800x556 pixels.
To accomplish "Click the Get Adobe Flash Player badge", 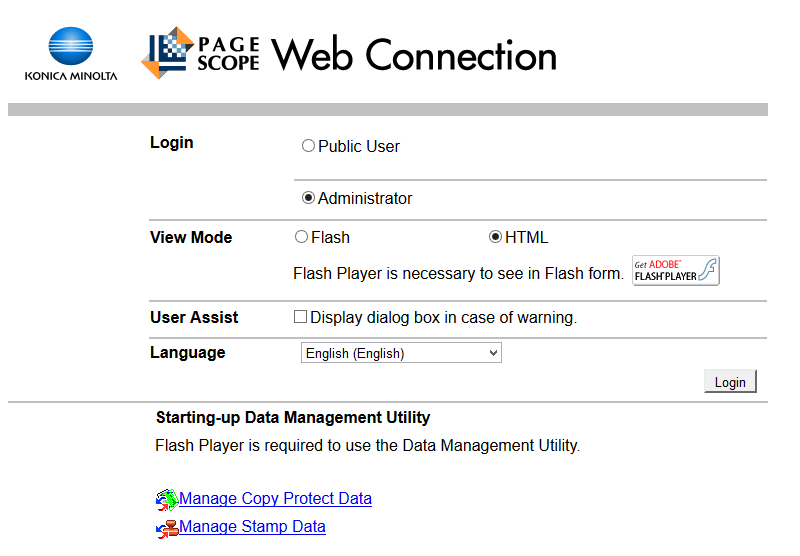I will pos(675,271).
